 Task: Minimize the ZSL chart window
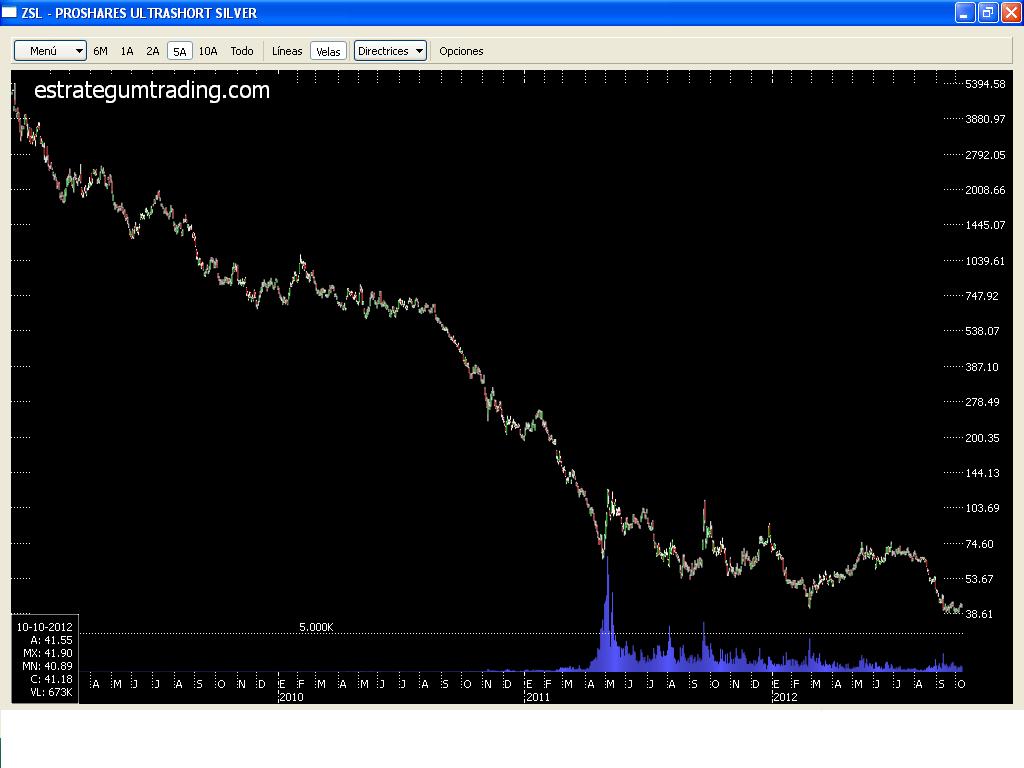[x=965, y=12]
